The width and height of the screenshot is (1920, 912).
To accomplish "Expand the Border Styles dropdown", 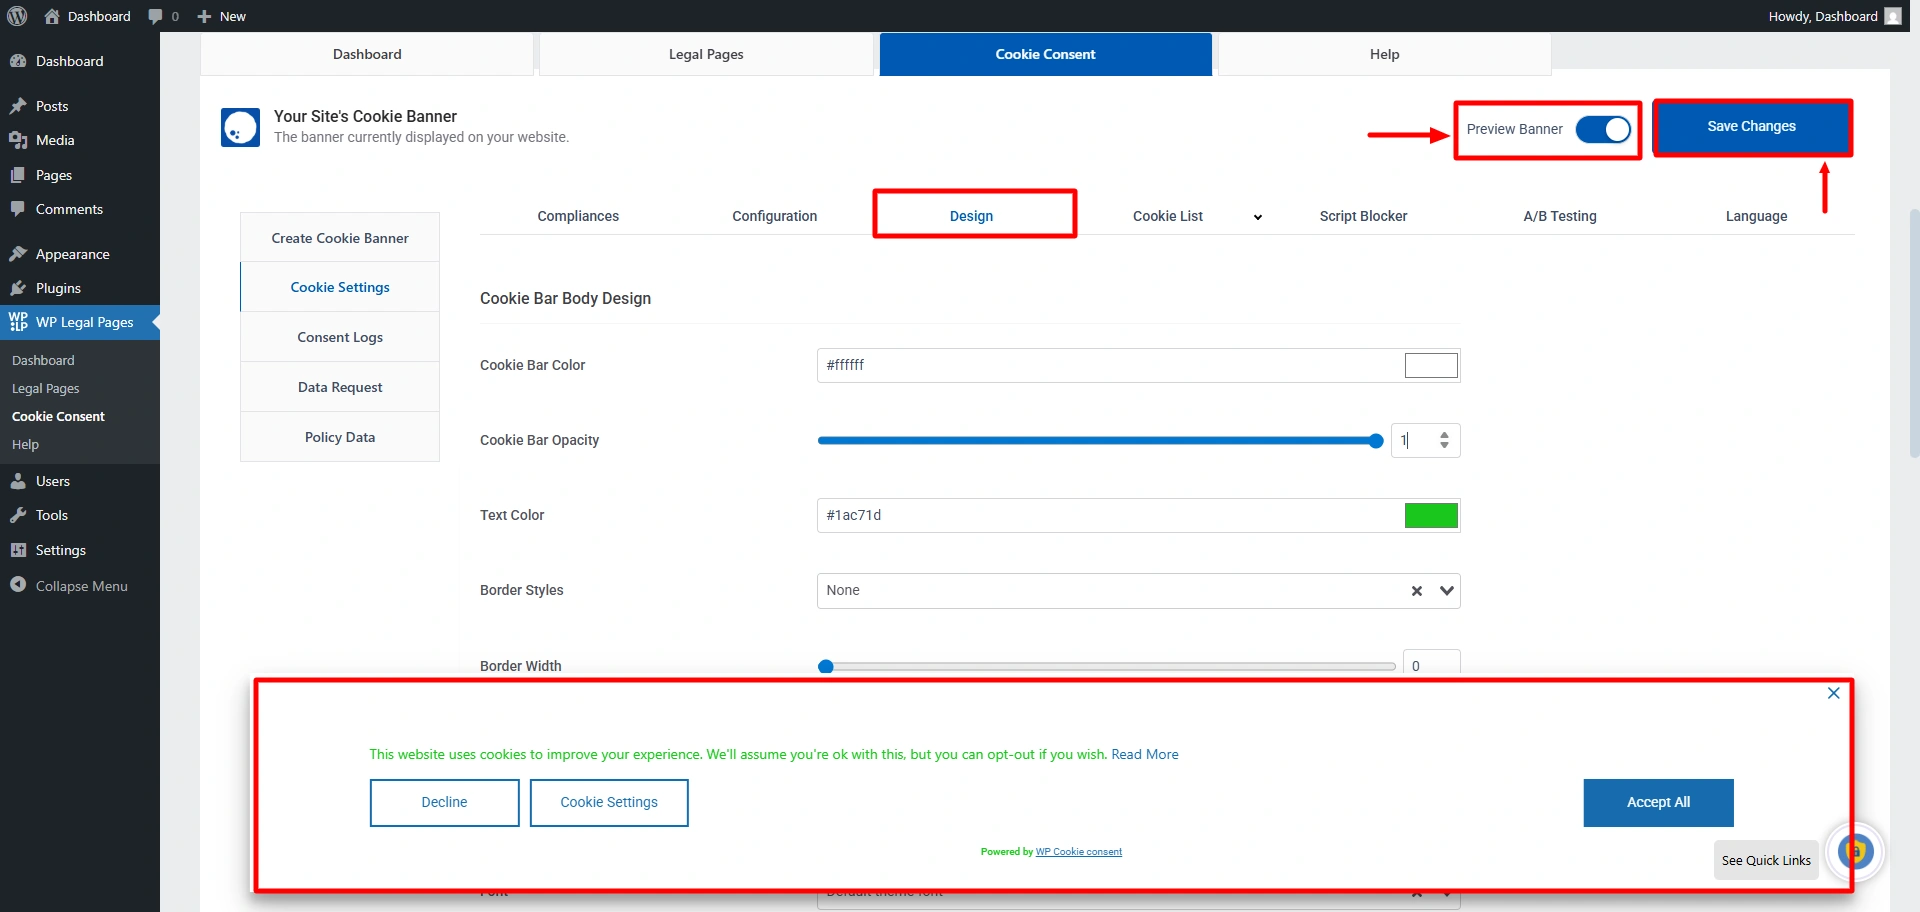I will click(x=1446, y=591).
